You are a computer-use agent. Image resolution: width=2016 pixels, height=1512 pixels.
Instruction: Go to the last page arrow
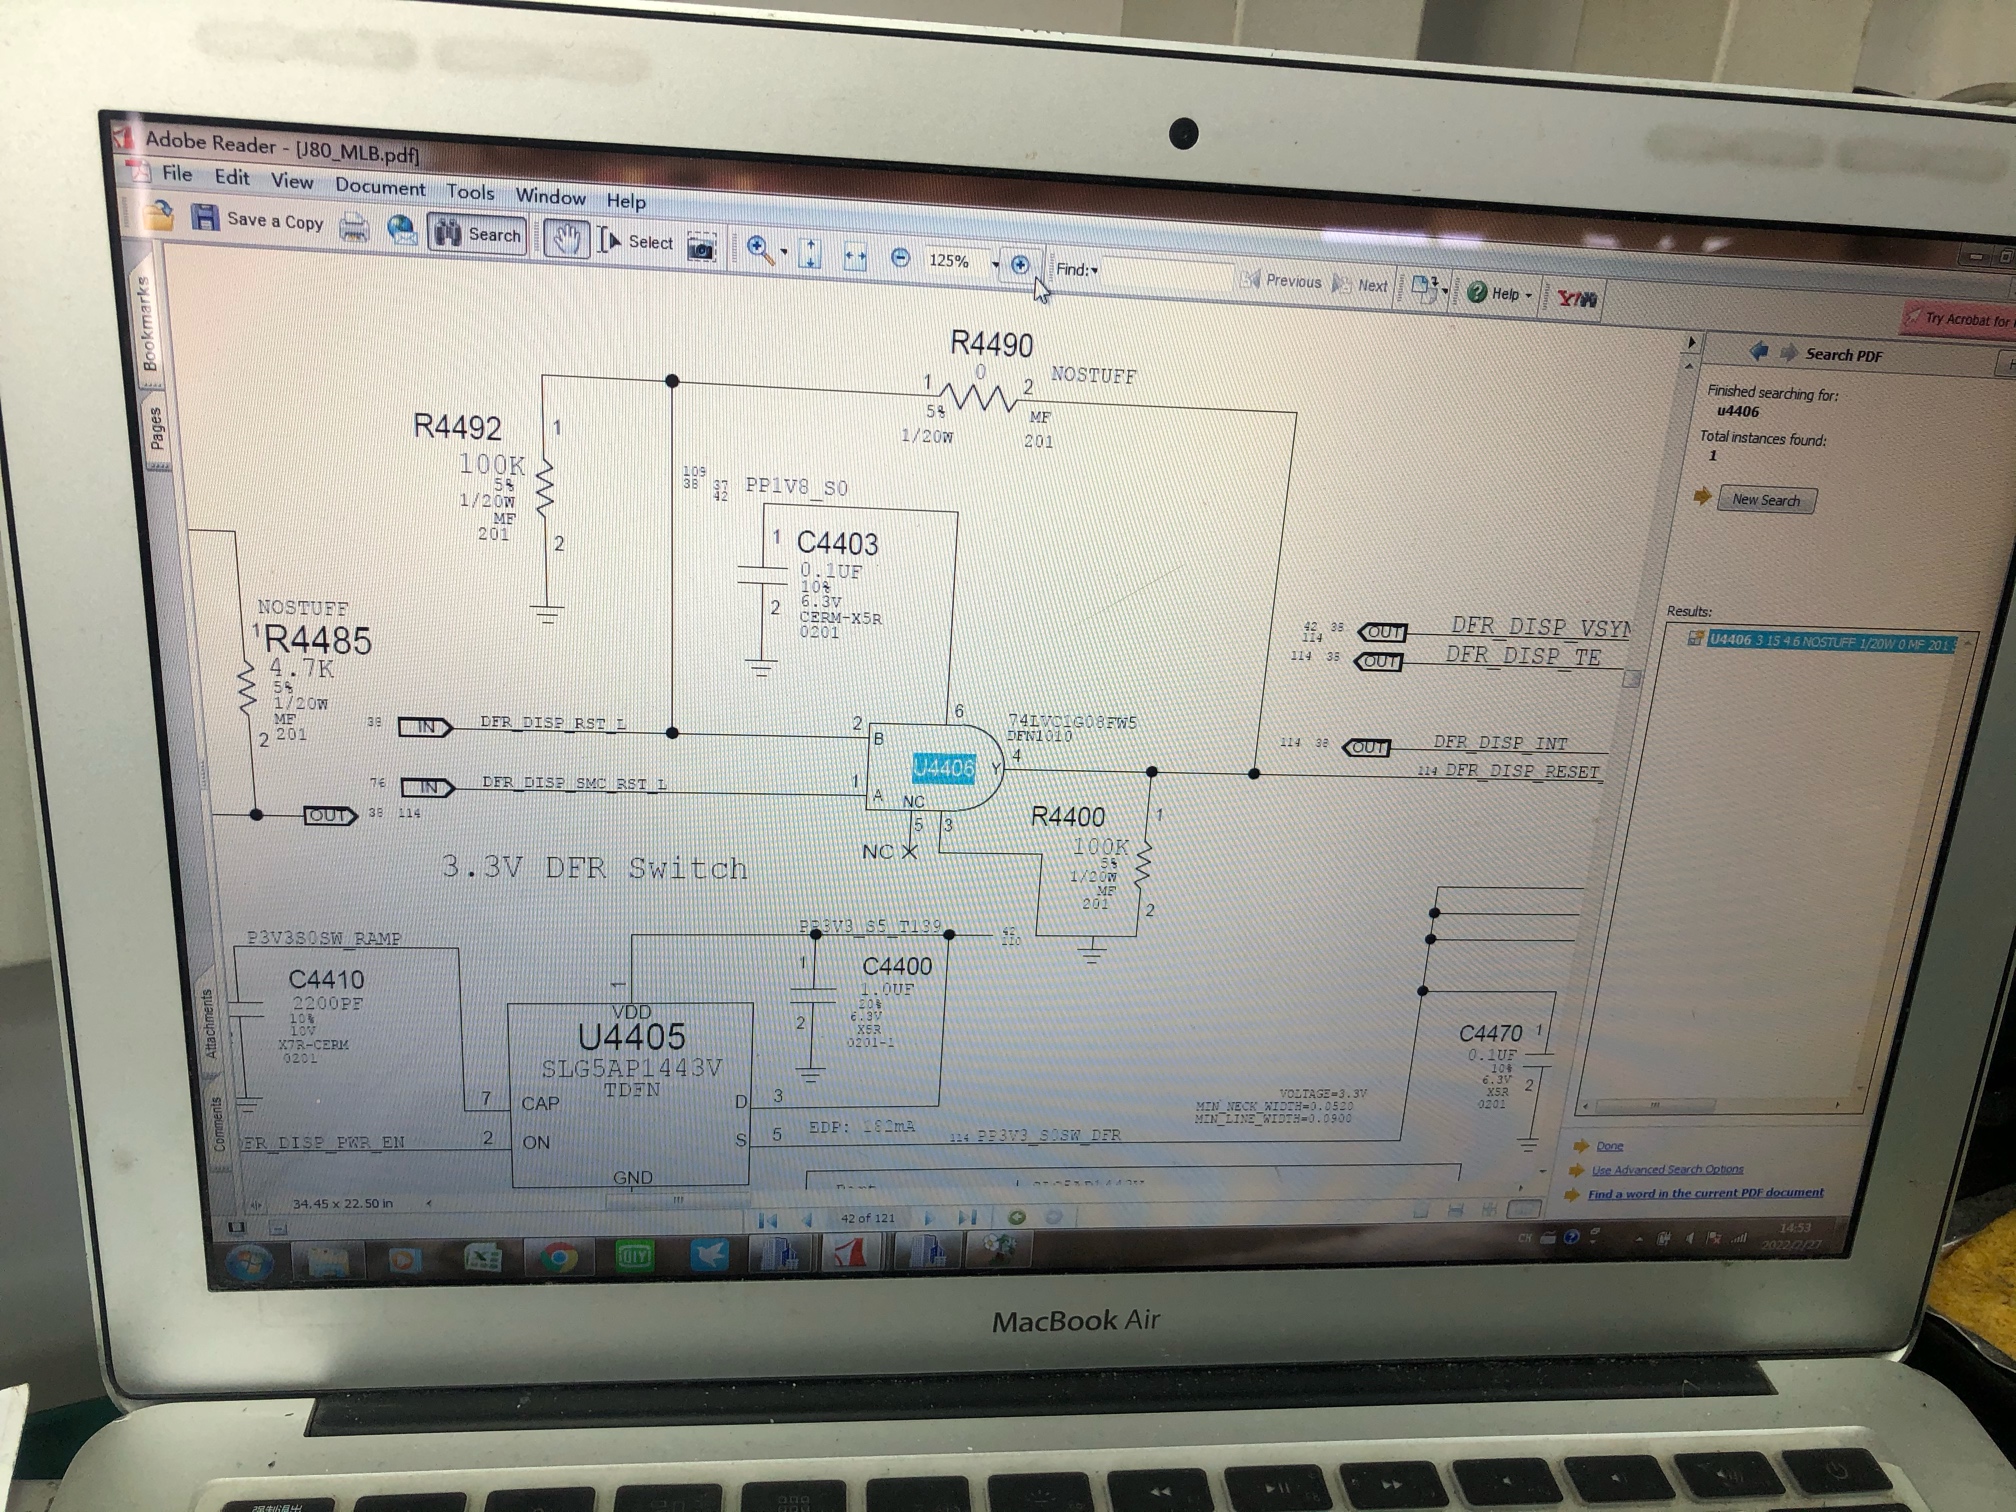click(x=967, y=1218)
